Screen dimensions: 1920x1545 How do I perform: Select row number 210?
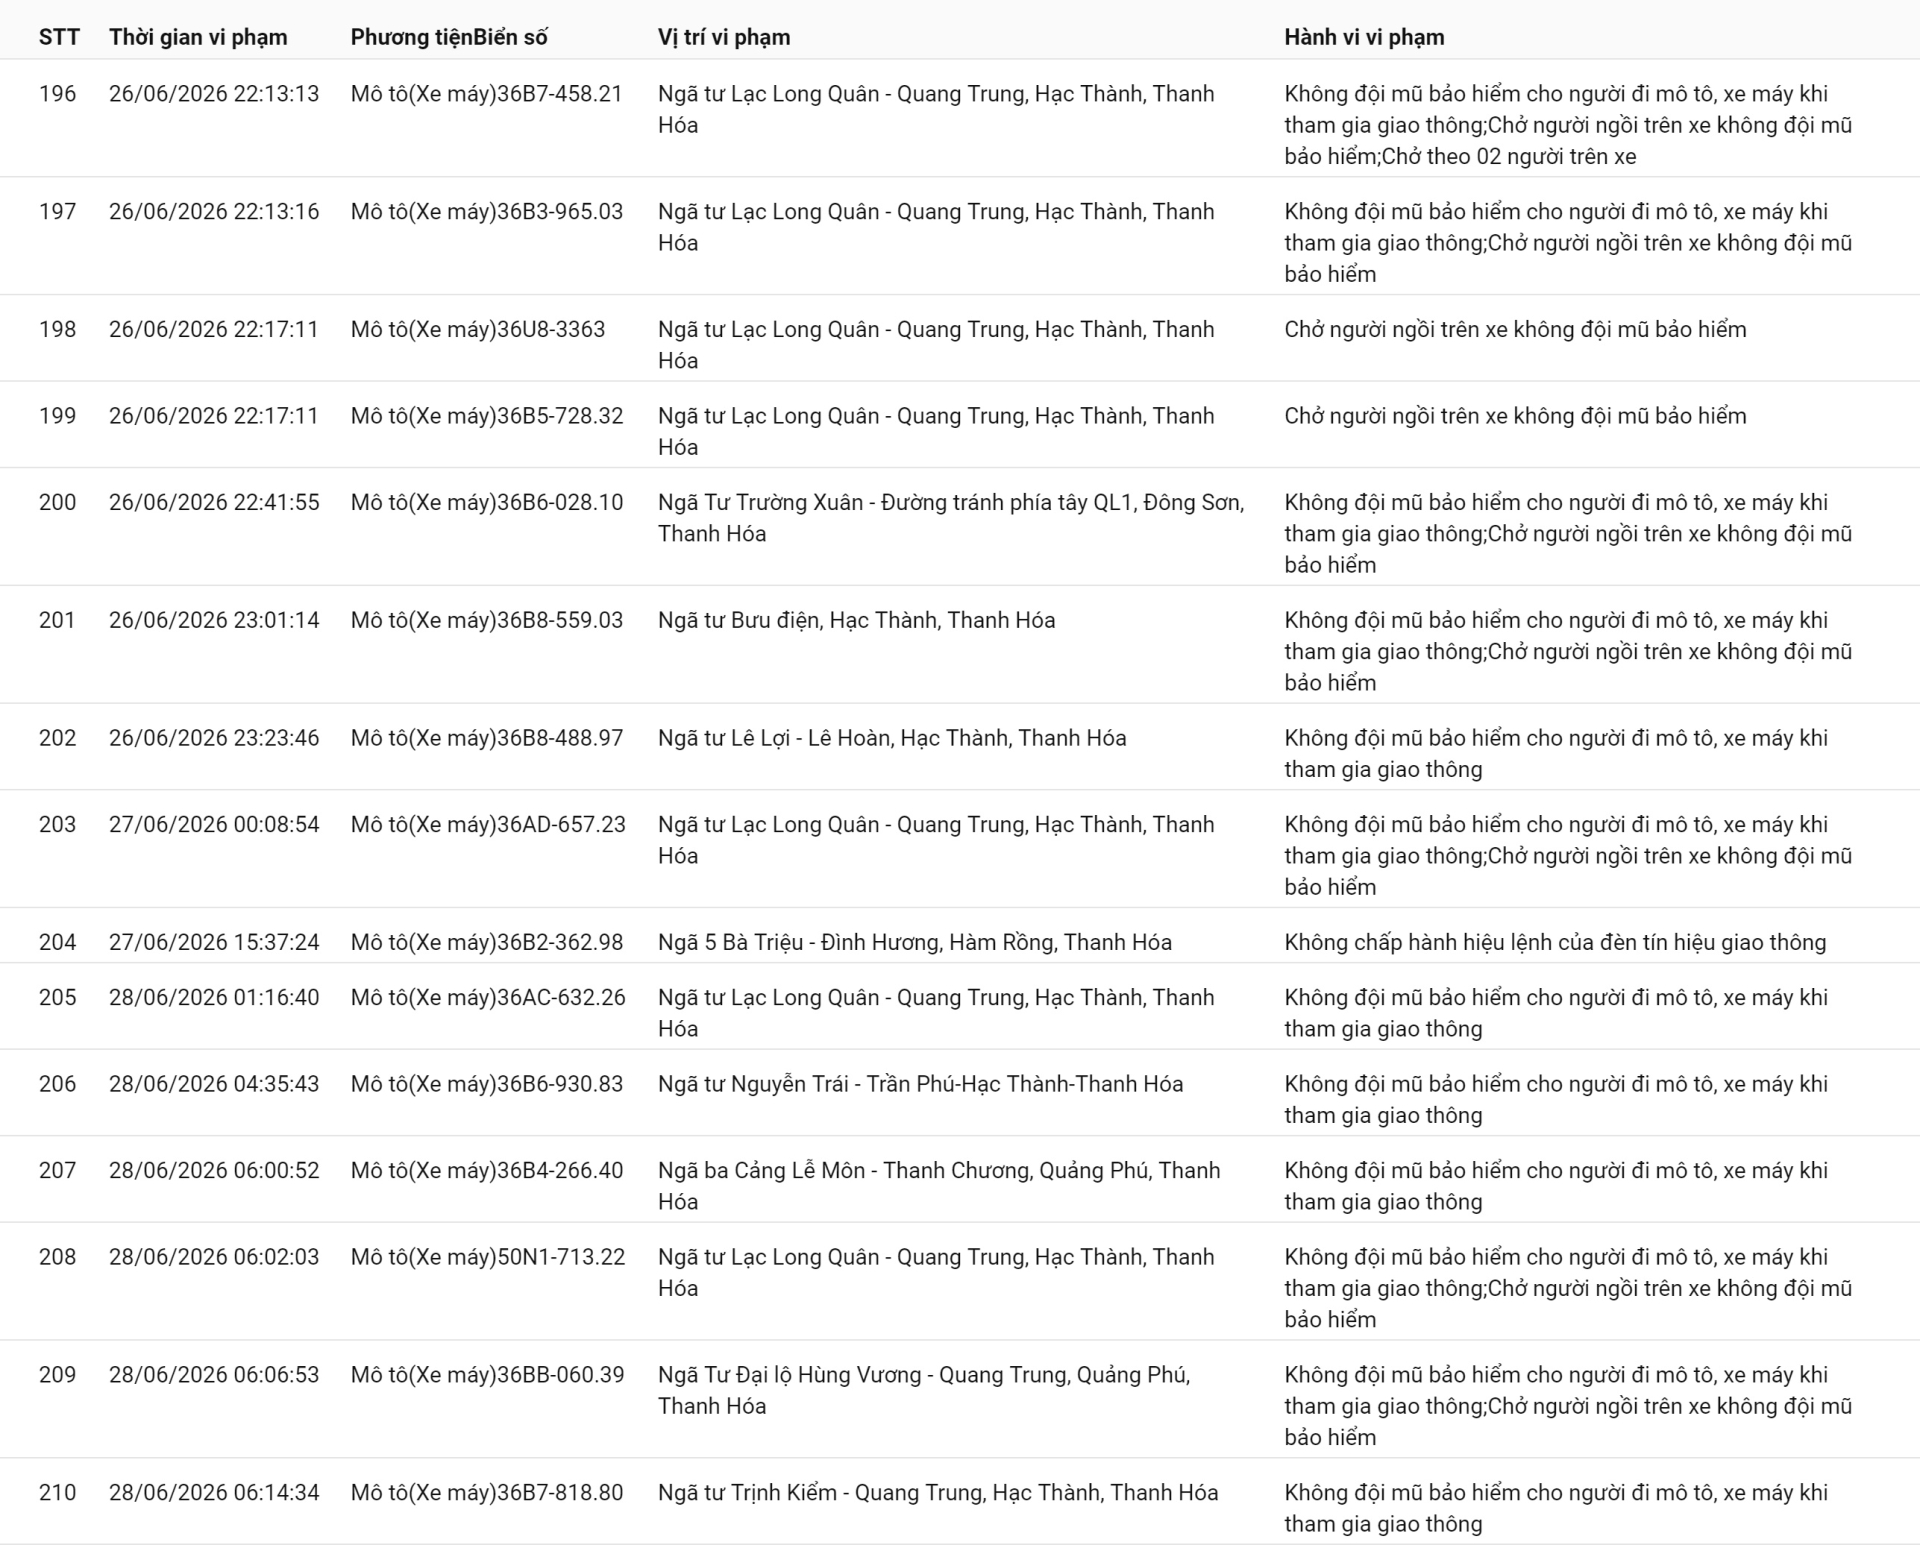coord(57,1493)
